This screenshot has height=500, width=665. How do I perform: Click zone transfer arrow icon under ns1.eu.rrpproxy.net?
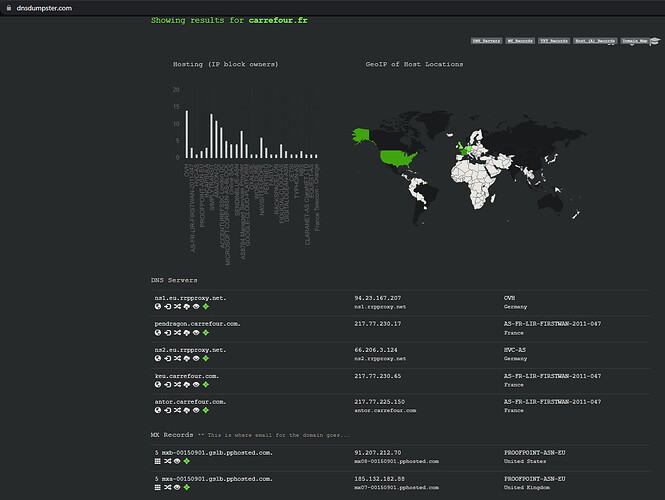point(168,307)
